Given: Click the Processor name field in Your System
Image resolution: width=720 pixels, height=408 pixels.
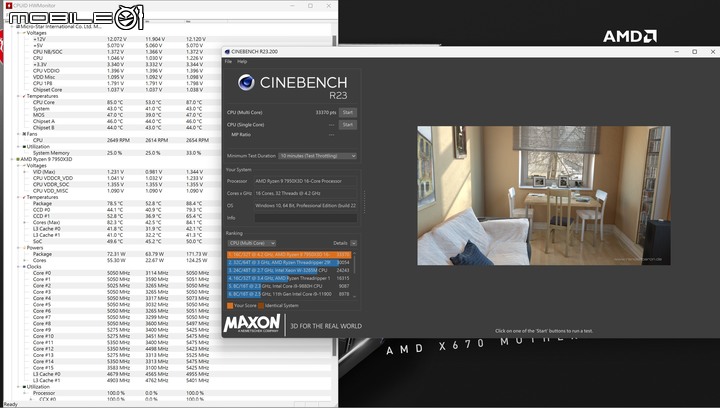Looking at the screenshot, I should click(305, 181).
